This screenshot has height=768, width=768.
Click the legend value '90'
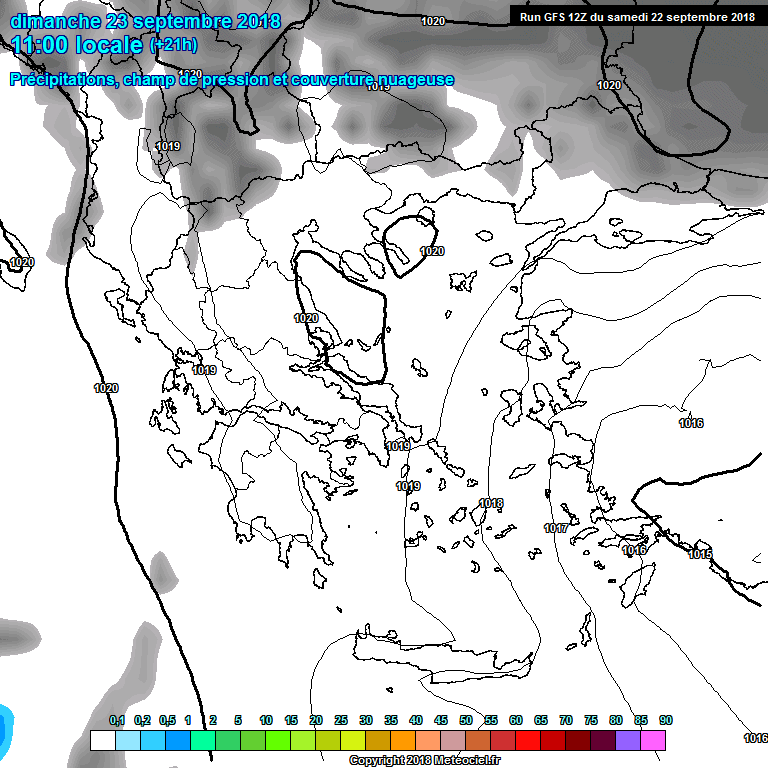(x=666, y=720)
